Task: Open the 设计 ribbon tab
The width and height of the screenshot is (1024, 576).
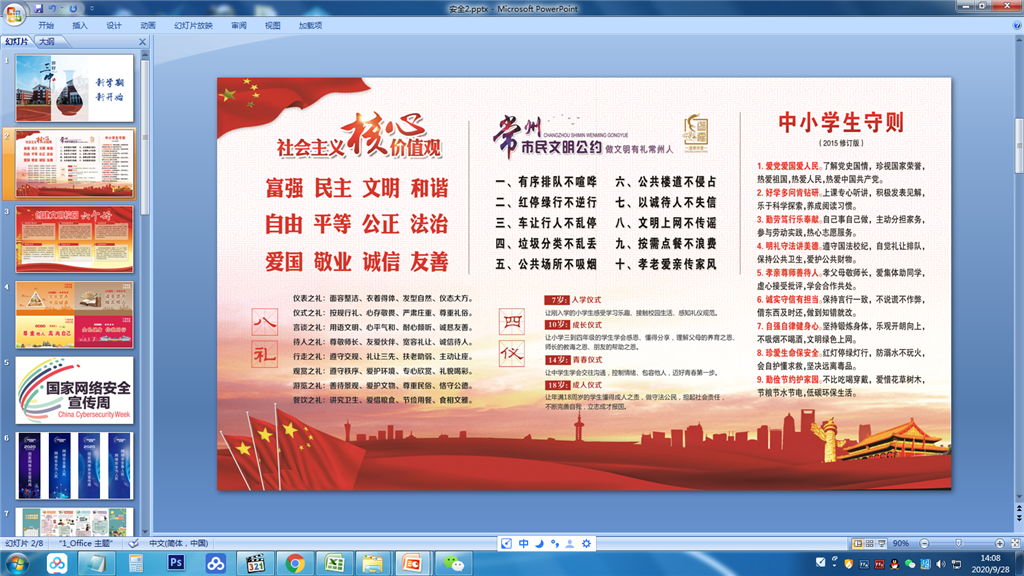Action: coord(114,25)
